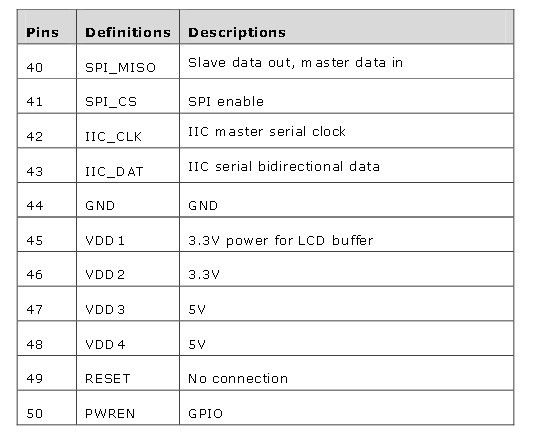Click the VDD1 definition cell
The image size is (534, 435).
click(x=128, y=235)
